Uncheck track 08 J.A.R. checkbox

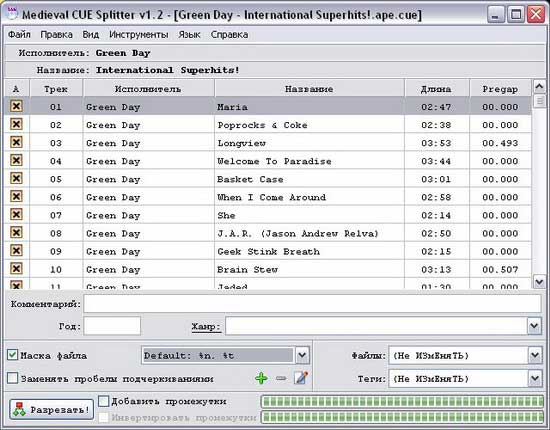coord(16,233)
